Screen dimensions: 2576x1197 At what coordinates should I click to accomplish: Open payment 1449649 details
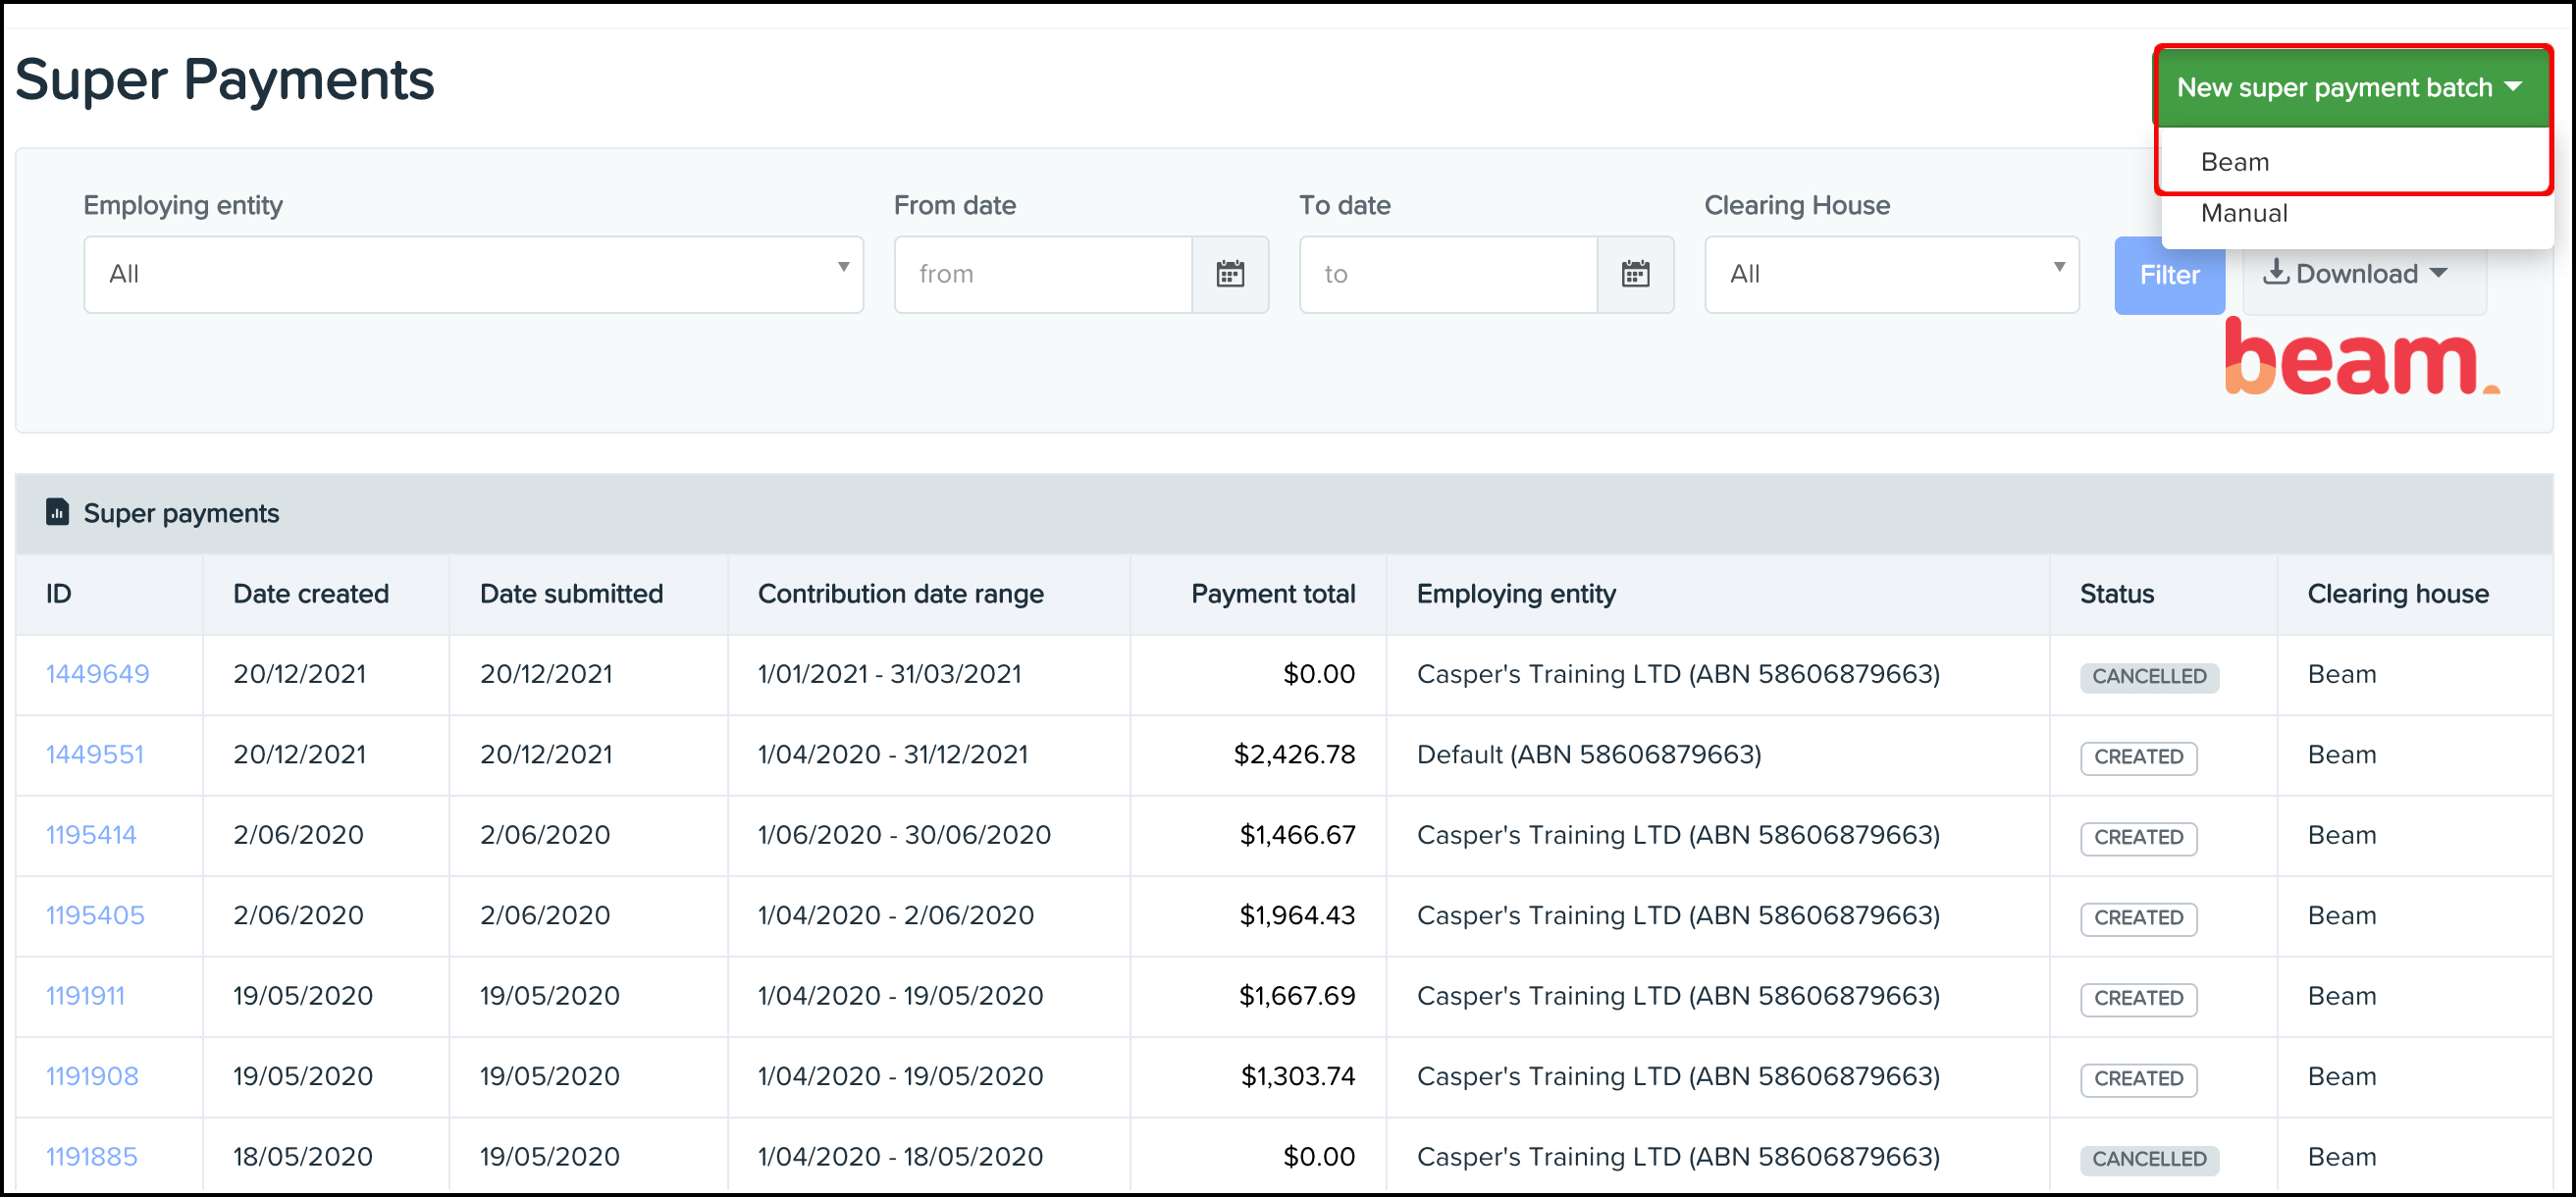point(97,674)
